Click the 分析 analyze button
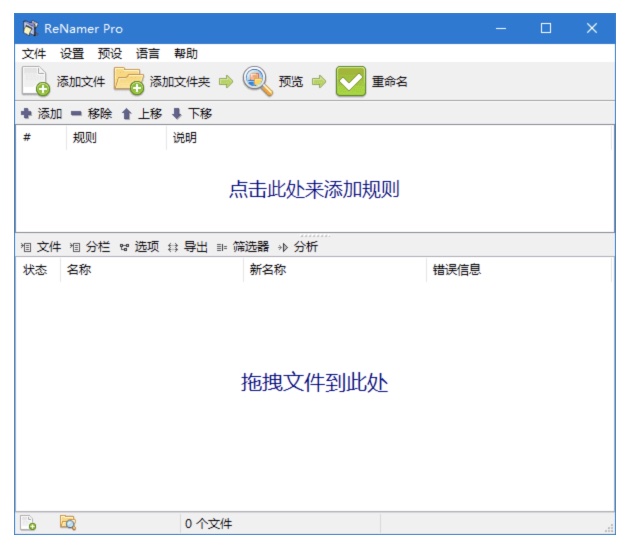627x547 pixels. (306, 247)
